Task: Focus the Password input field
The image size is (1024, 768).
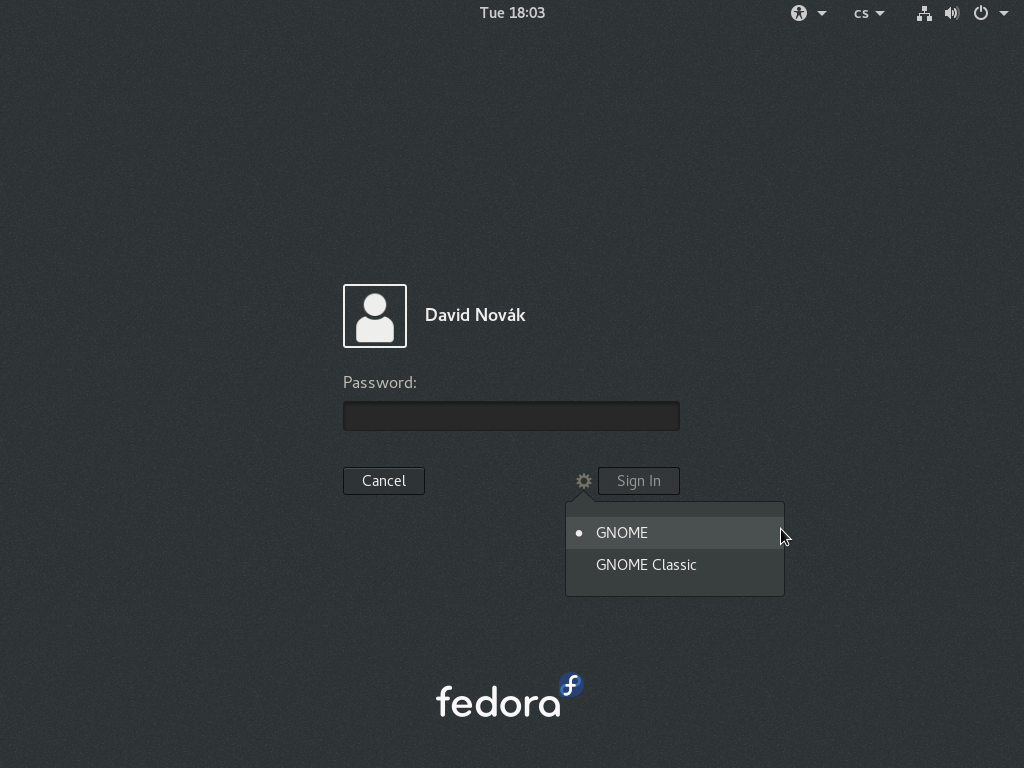Action: coord(511,416)
